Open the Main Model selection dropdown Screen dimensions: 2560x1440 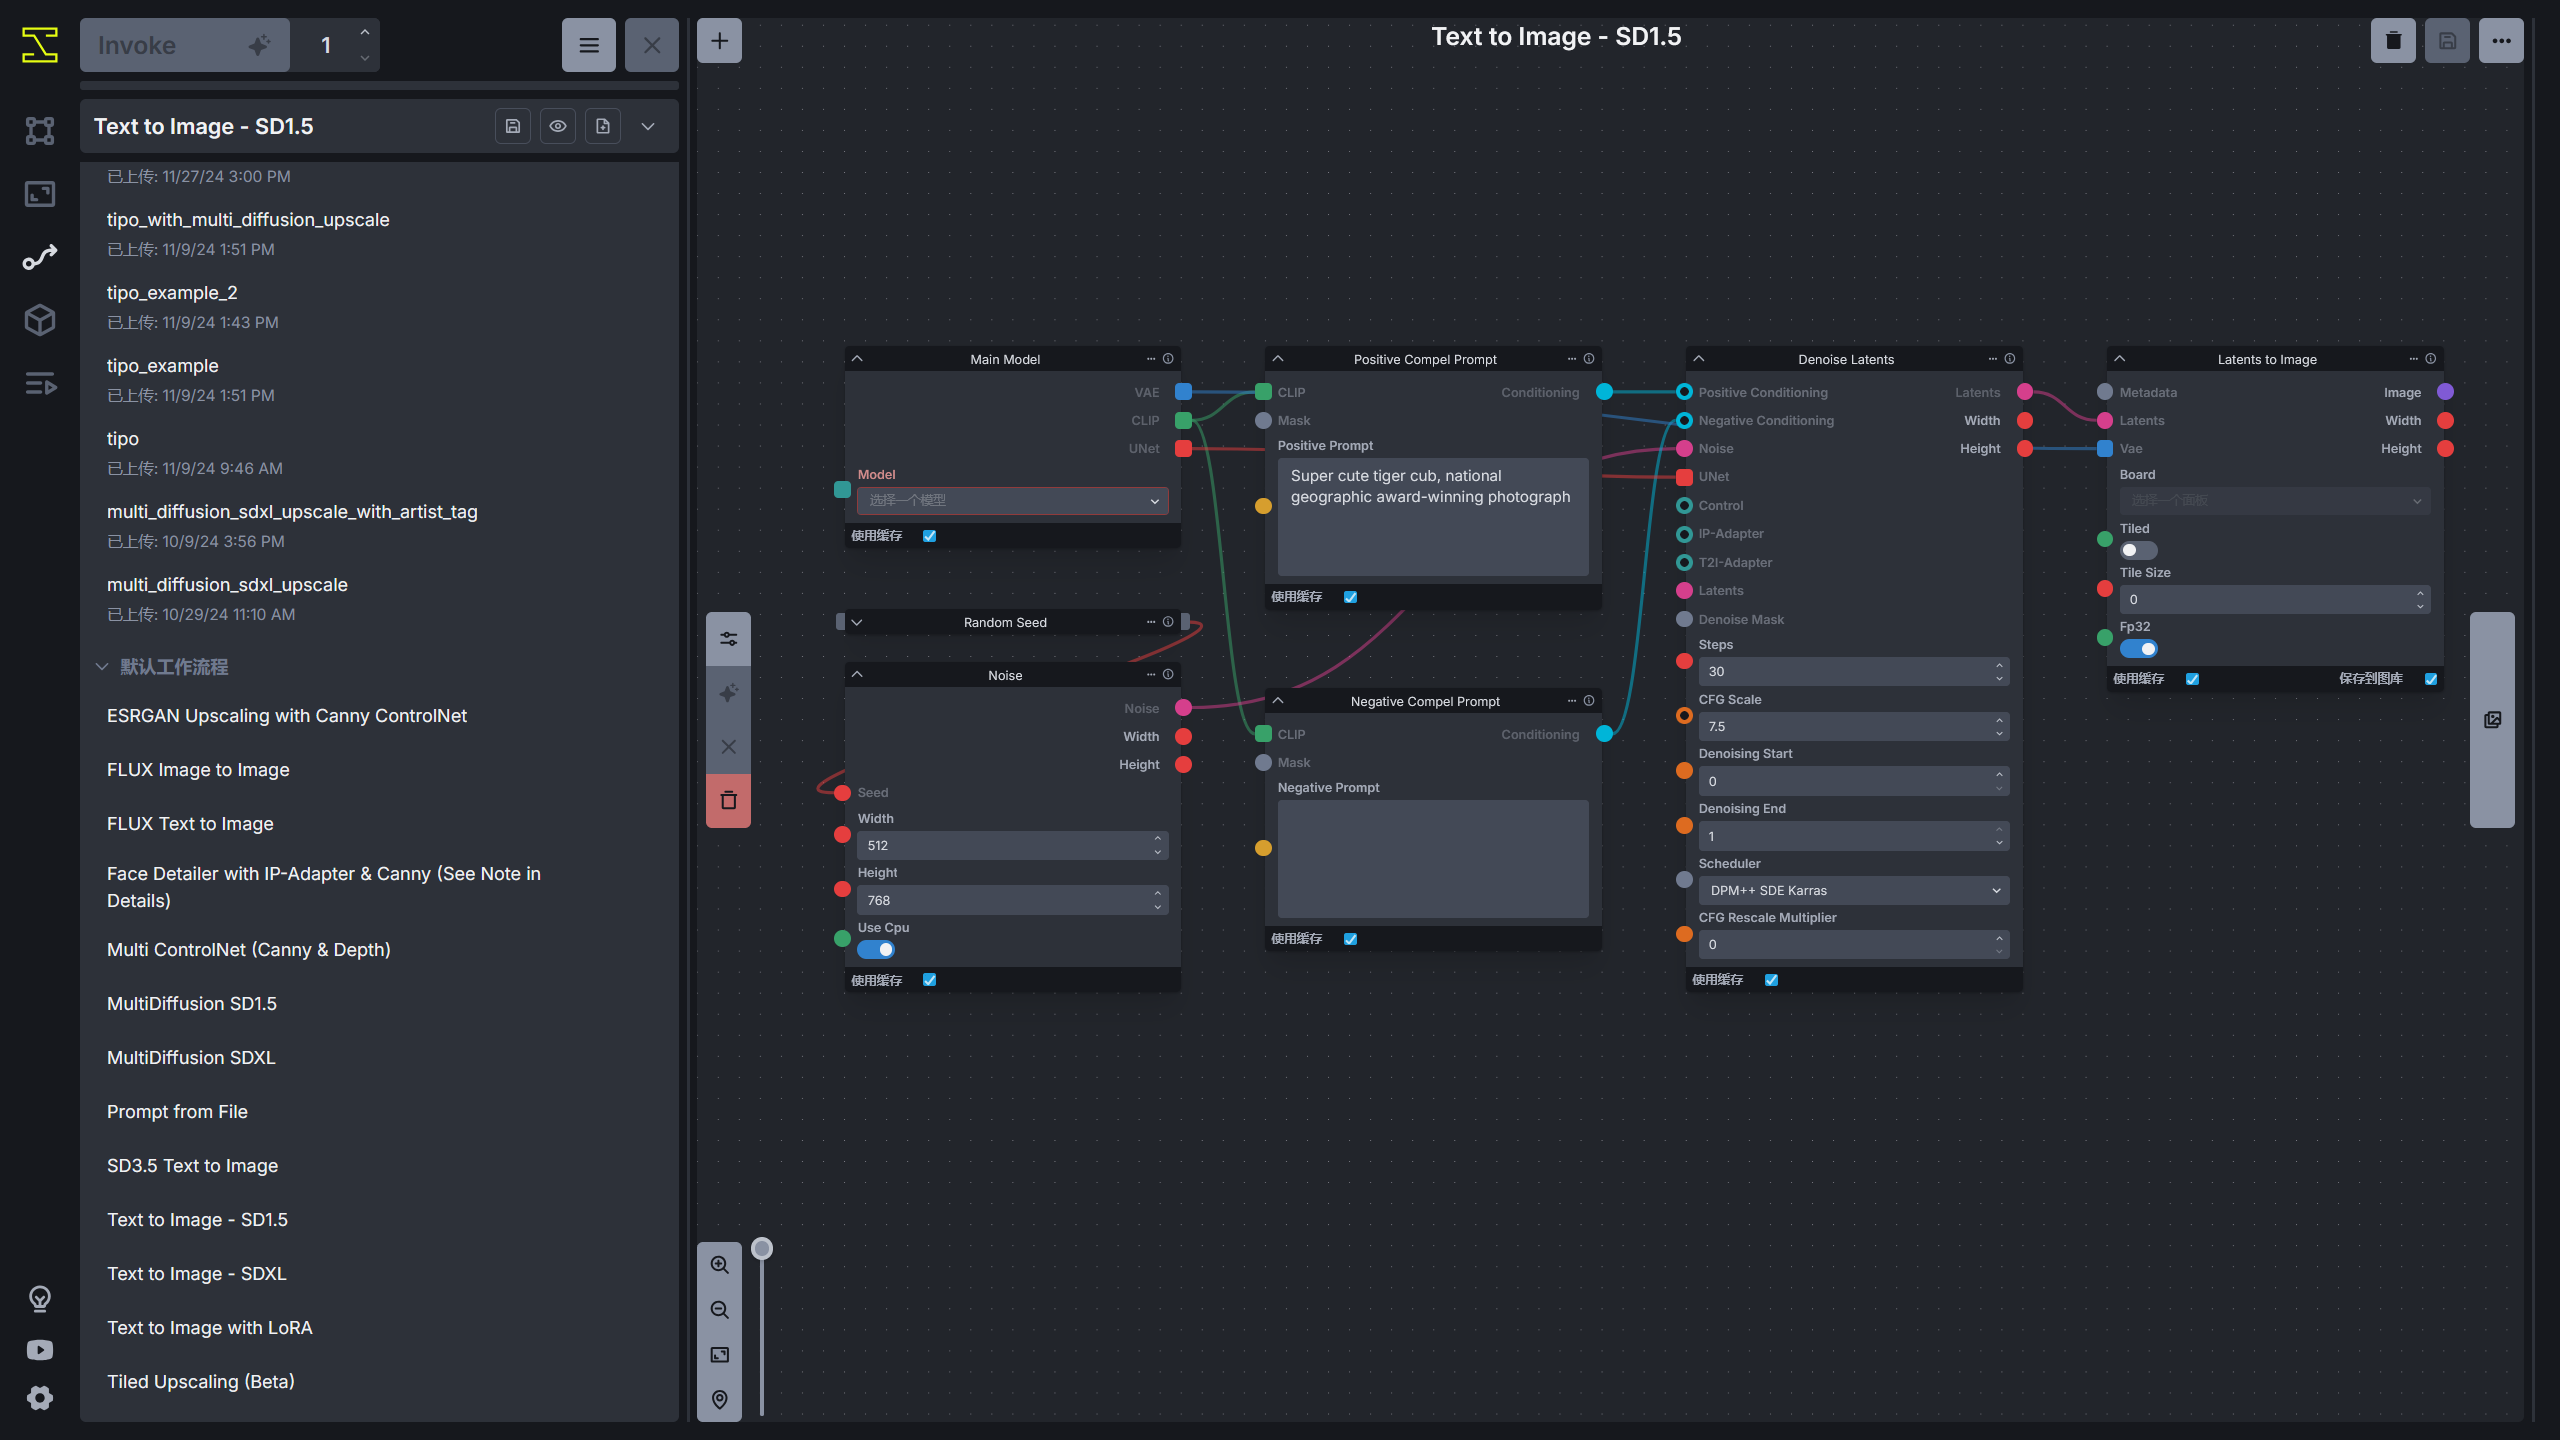click(1012, 500)
